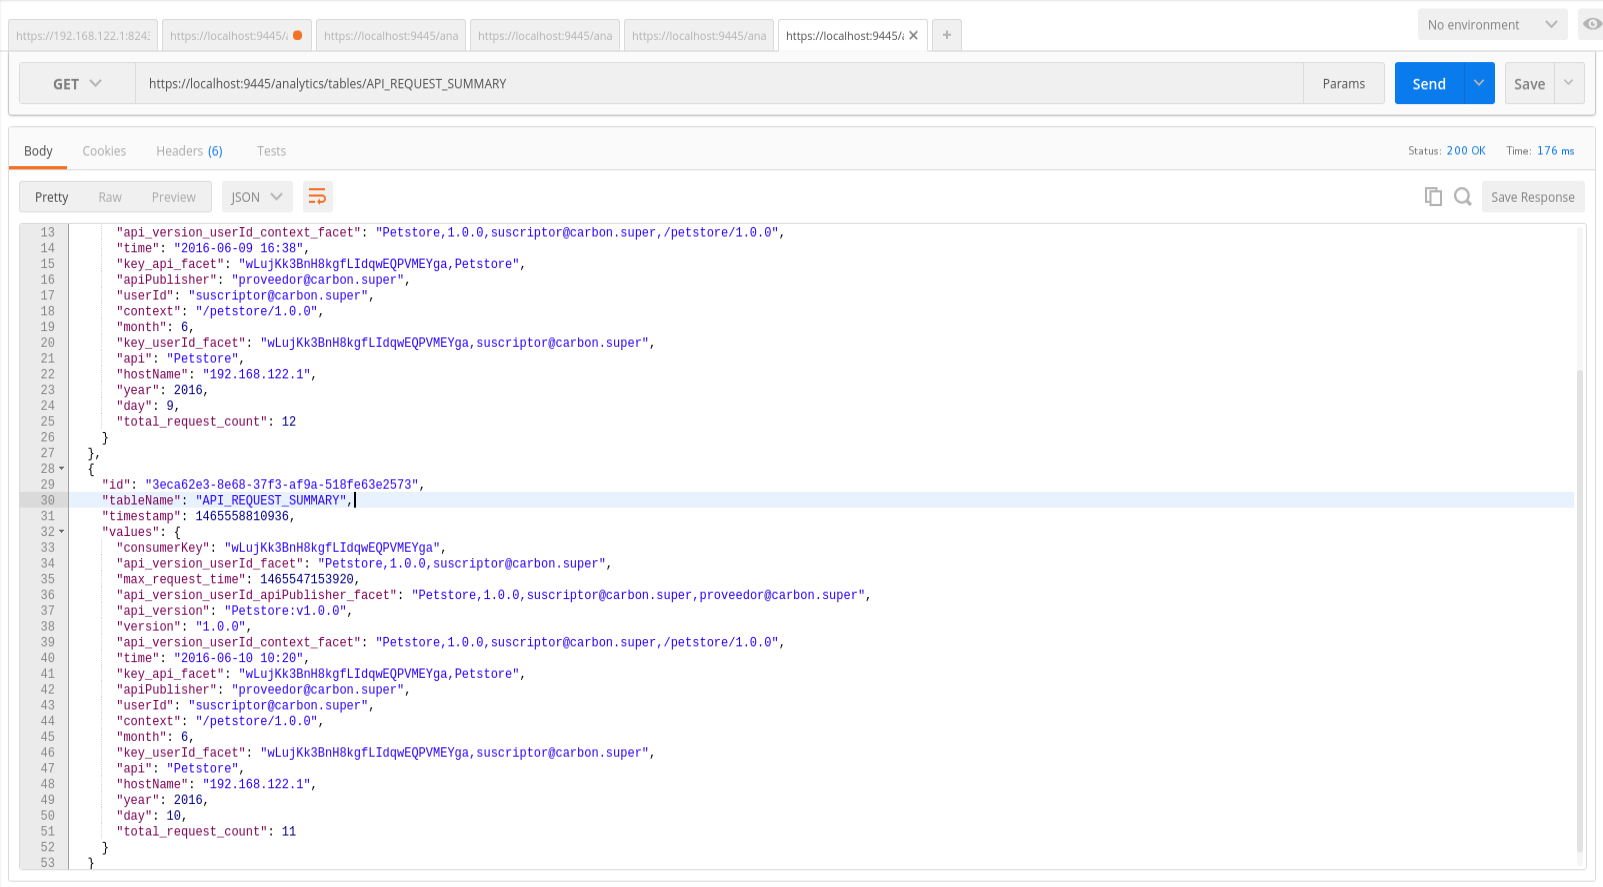Click the Status 200 OK value
This screenshot has height=887, width=1603.
1466,151
